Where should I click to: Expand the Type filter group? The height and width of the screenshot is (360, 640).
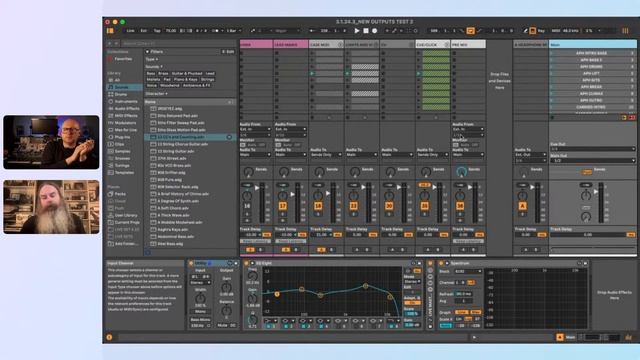(x=152, y=59)
